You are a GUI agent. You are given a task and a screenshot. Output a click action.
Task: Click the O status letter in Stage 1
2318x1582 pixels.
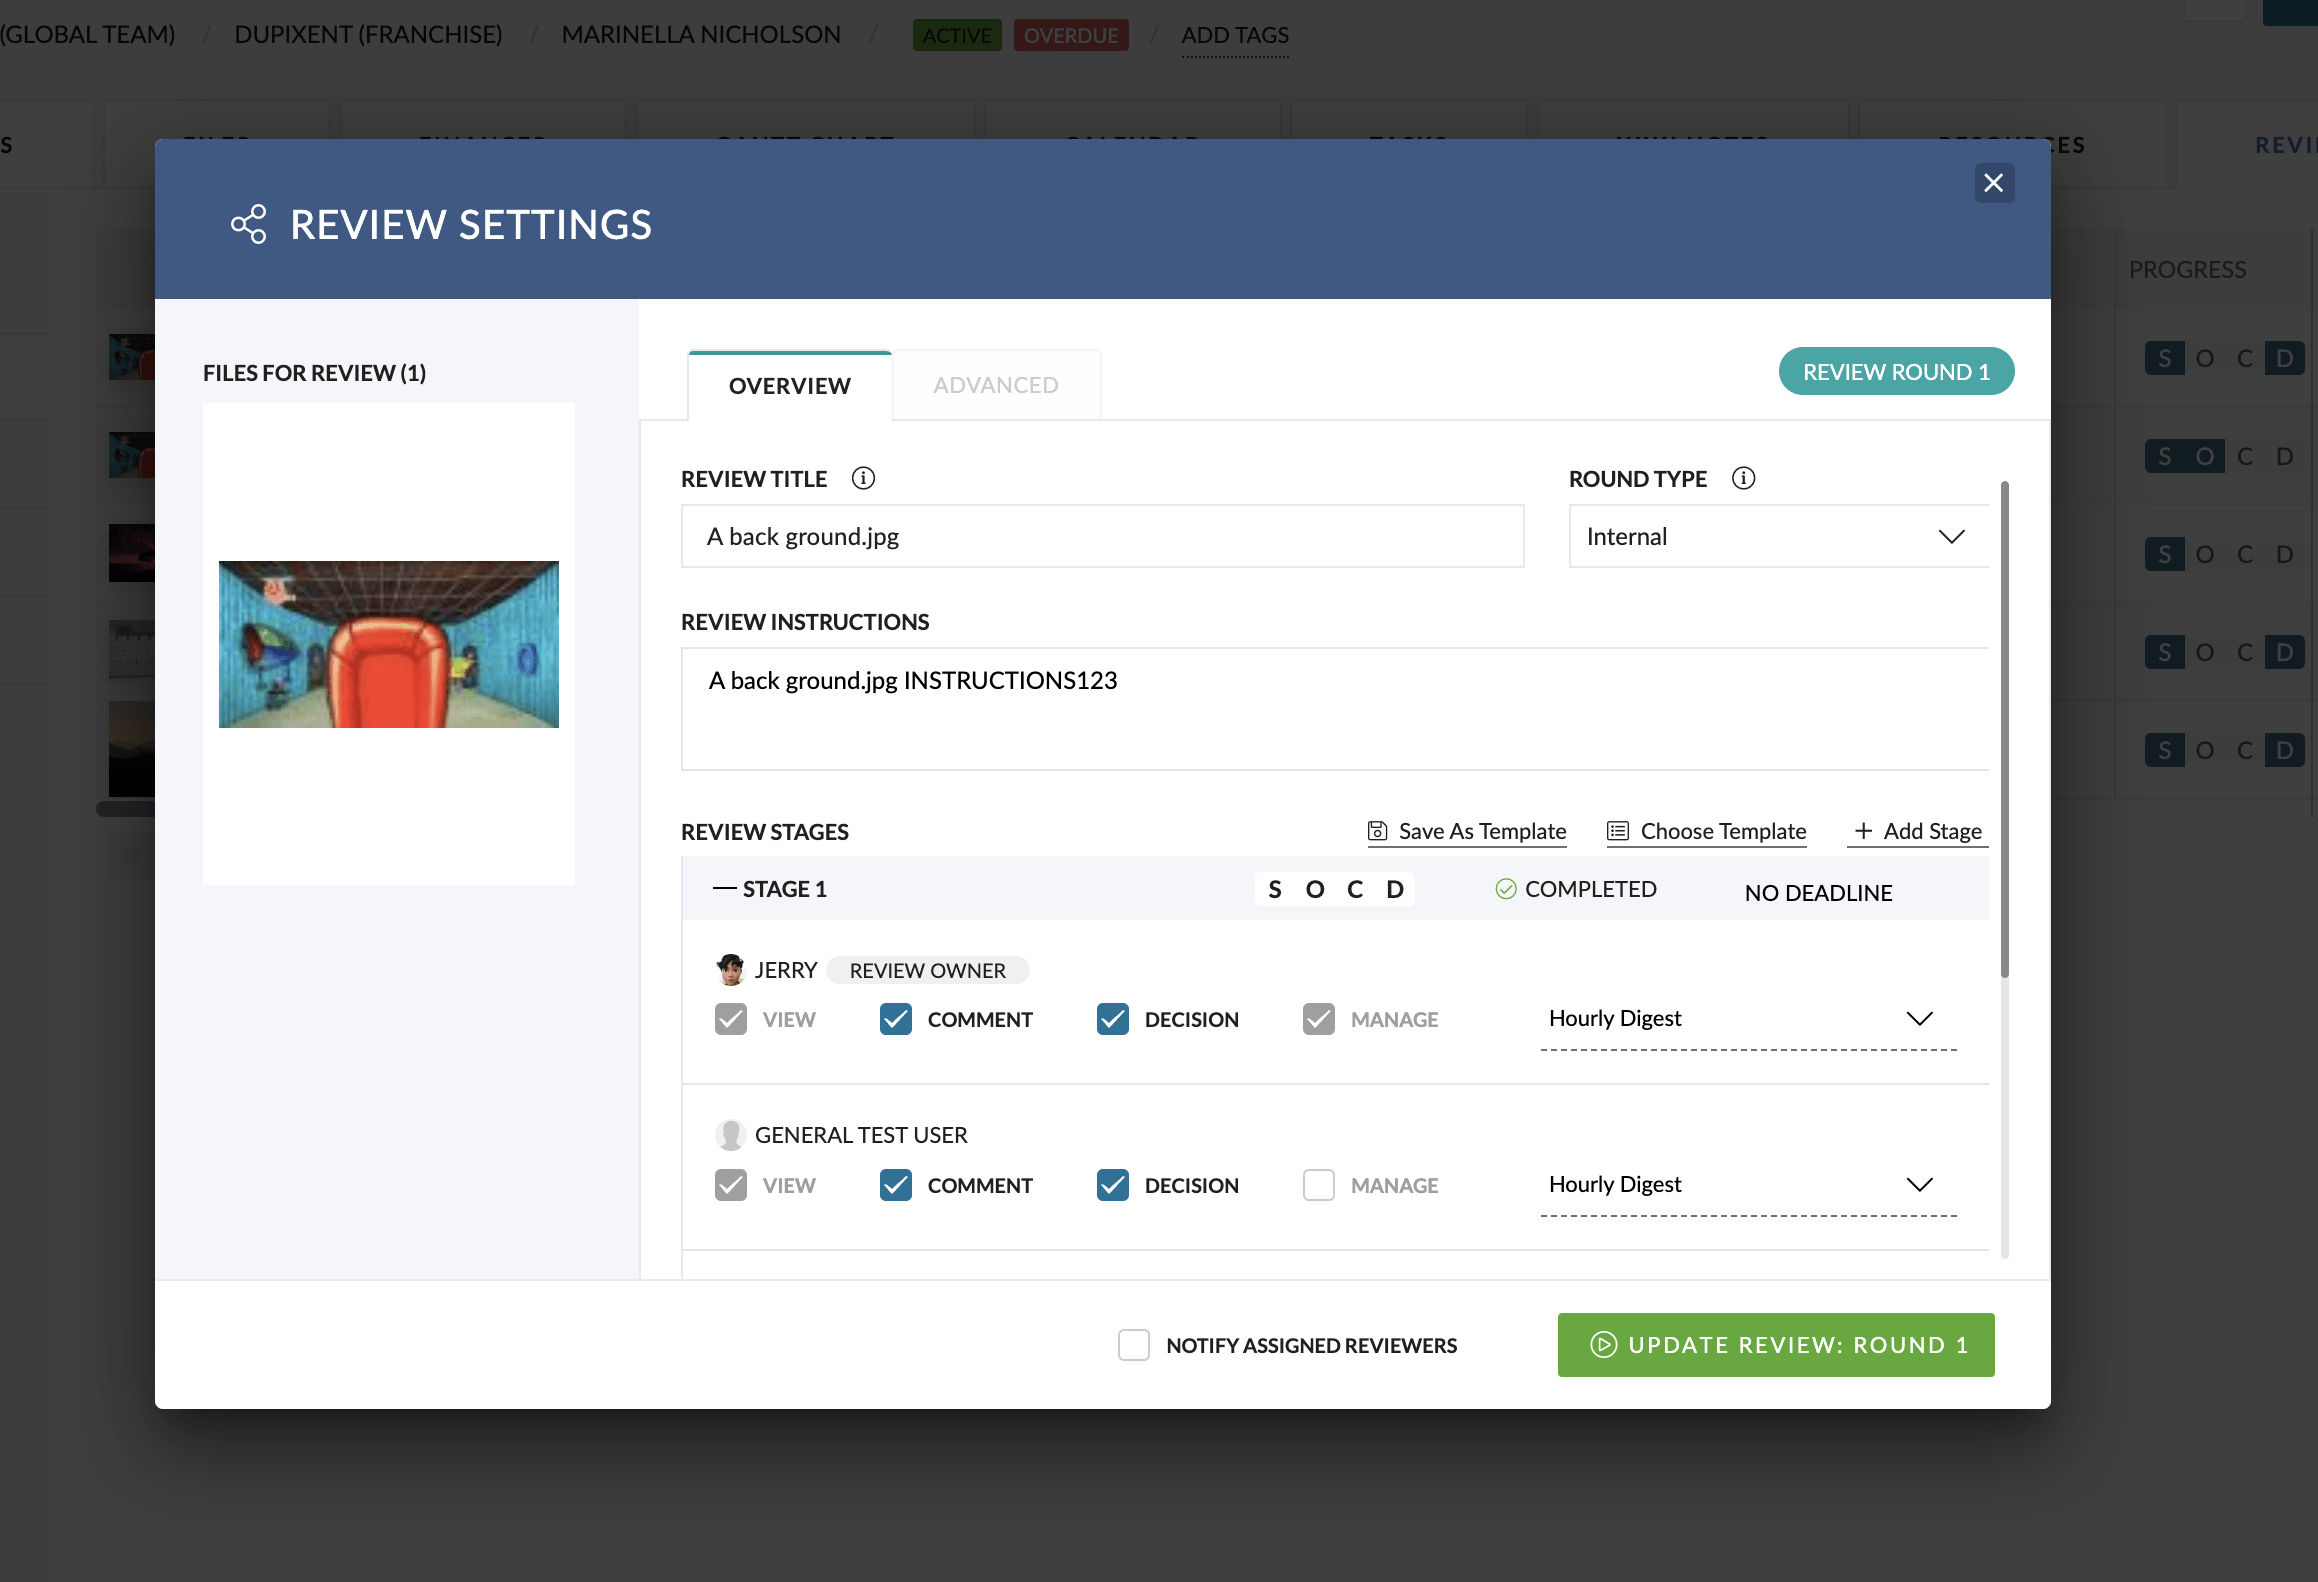(1315, 889)
